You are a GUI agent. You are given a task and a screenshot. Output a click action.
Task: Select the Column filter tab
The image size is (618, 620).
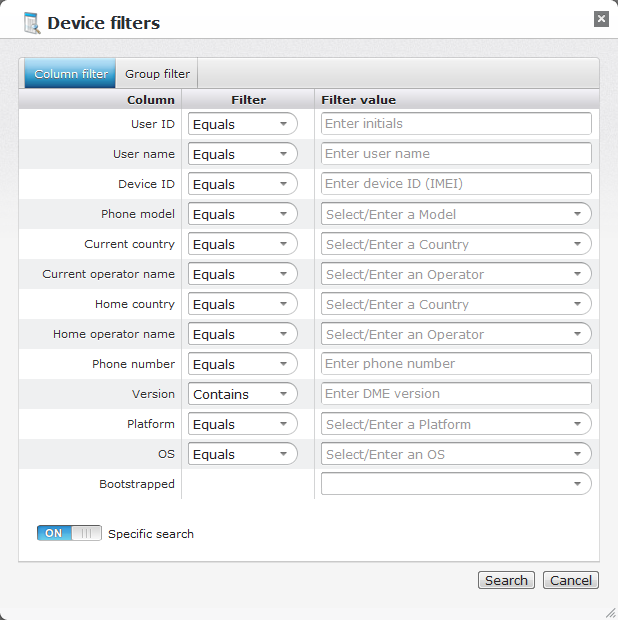71,74
